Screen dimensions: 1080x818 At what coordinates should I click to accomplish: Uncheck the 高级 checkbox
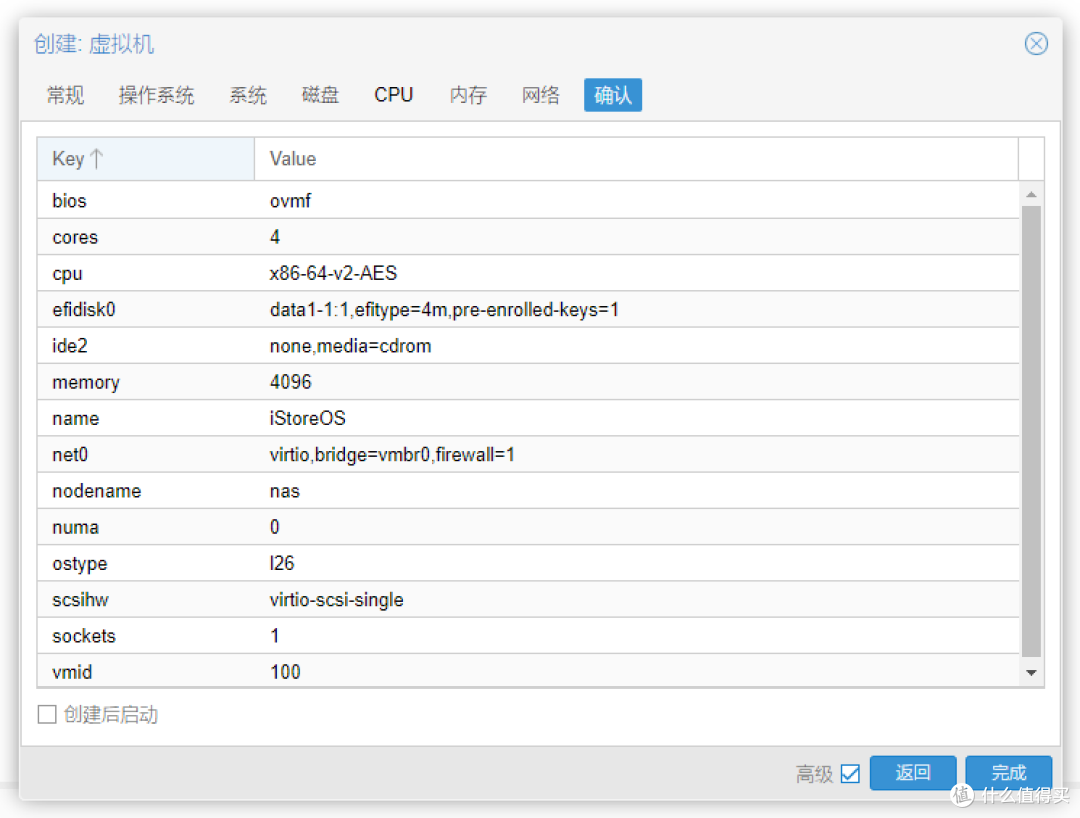point(851,773)
